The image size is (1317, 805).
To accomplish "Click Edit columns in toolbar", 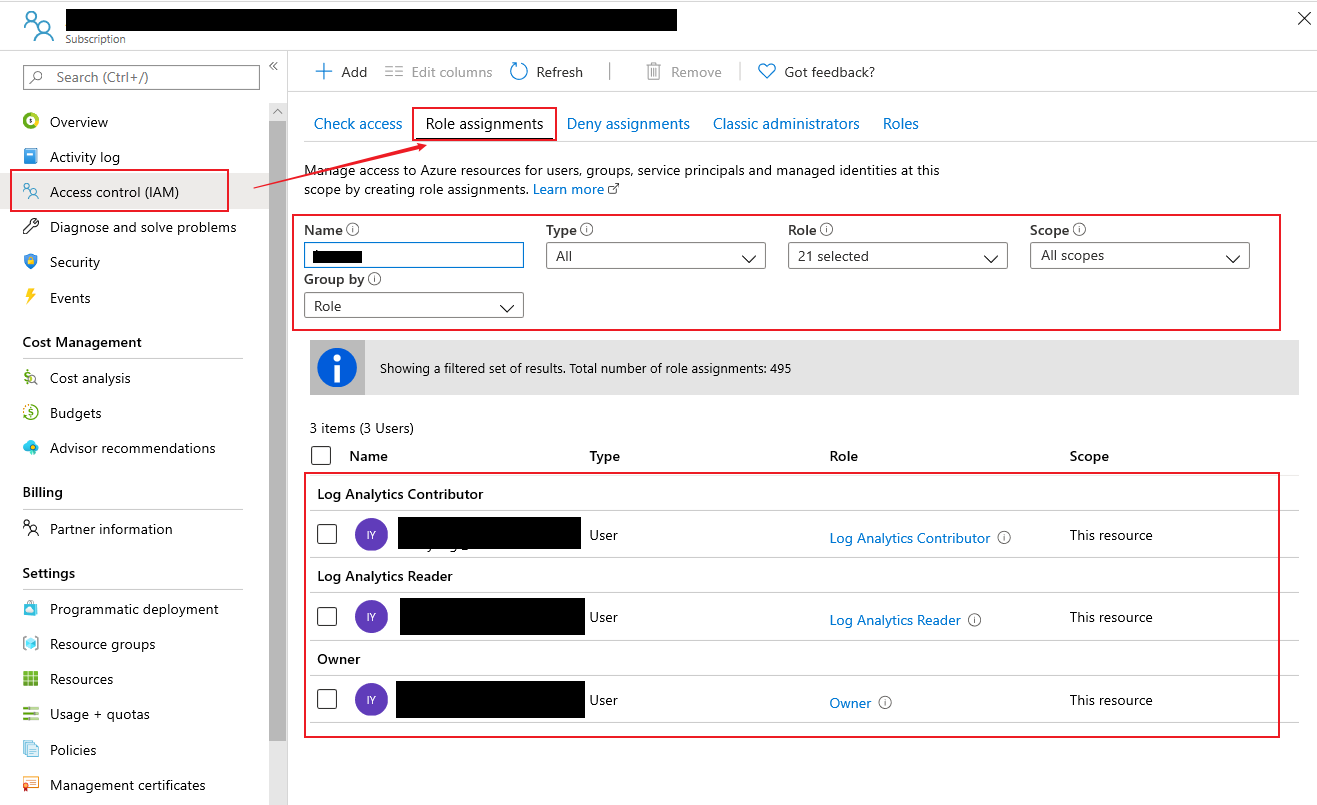I will point(439,72).
